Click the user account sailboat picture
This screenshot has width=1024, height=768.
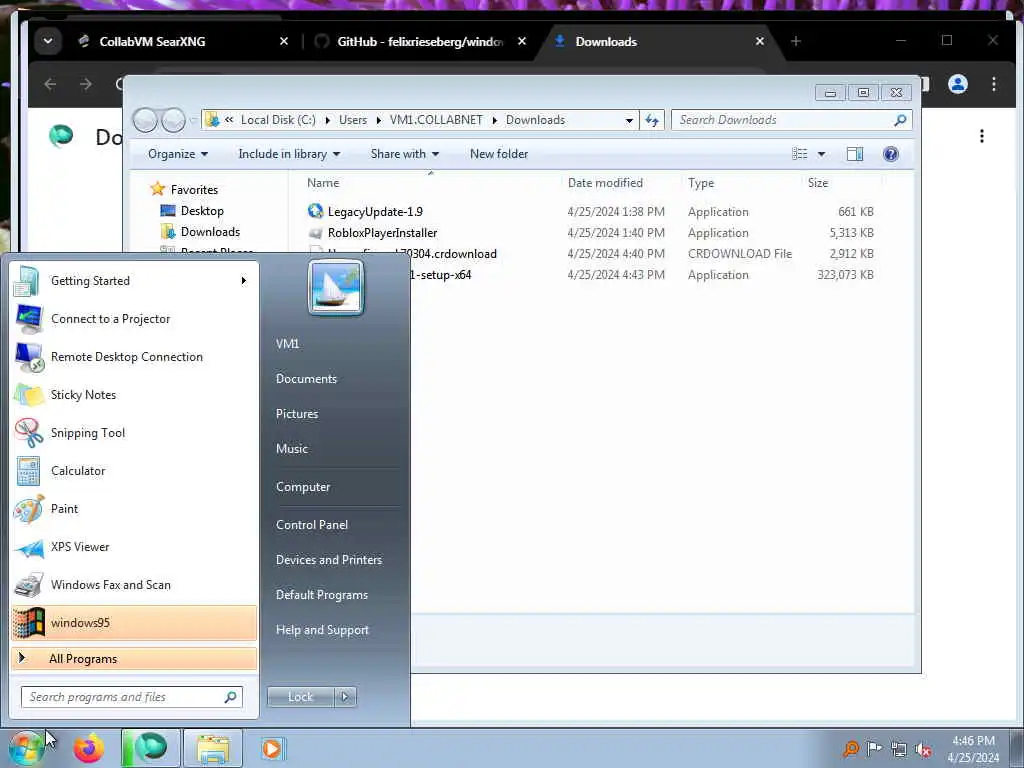point(336,287)
